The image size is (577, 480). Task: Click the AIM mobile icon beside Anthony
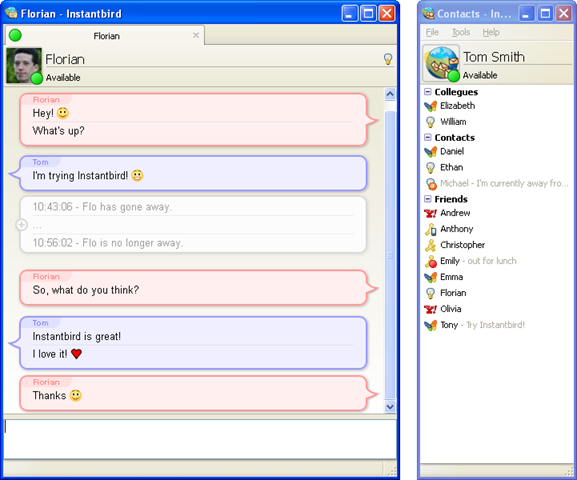click(430, 229)
